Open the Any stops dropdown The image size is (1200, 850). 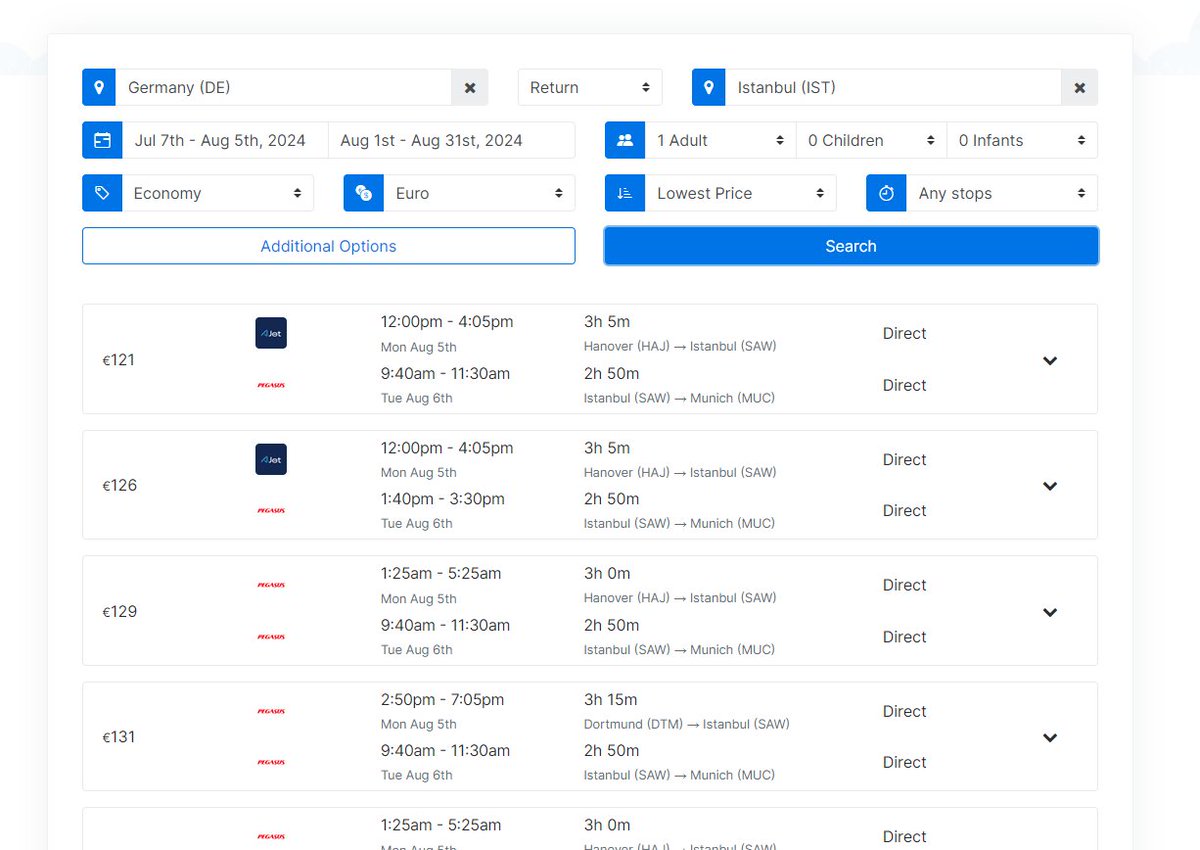click(1002, 193)
